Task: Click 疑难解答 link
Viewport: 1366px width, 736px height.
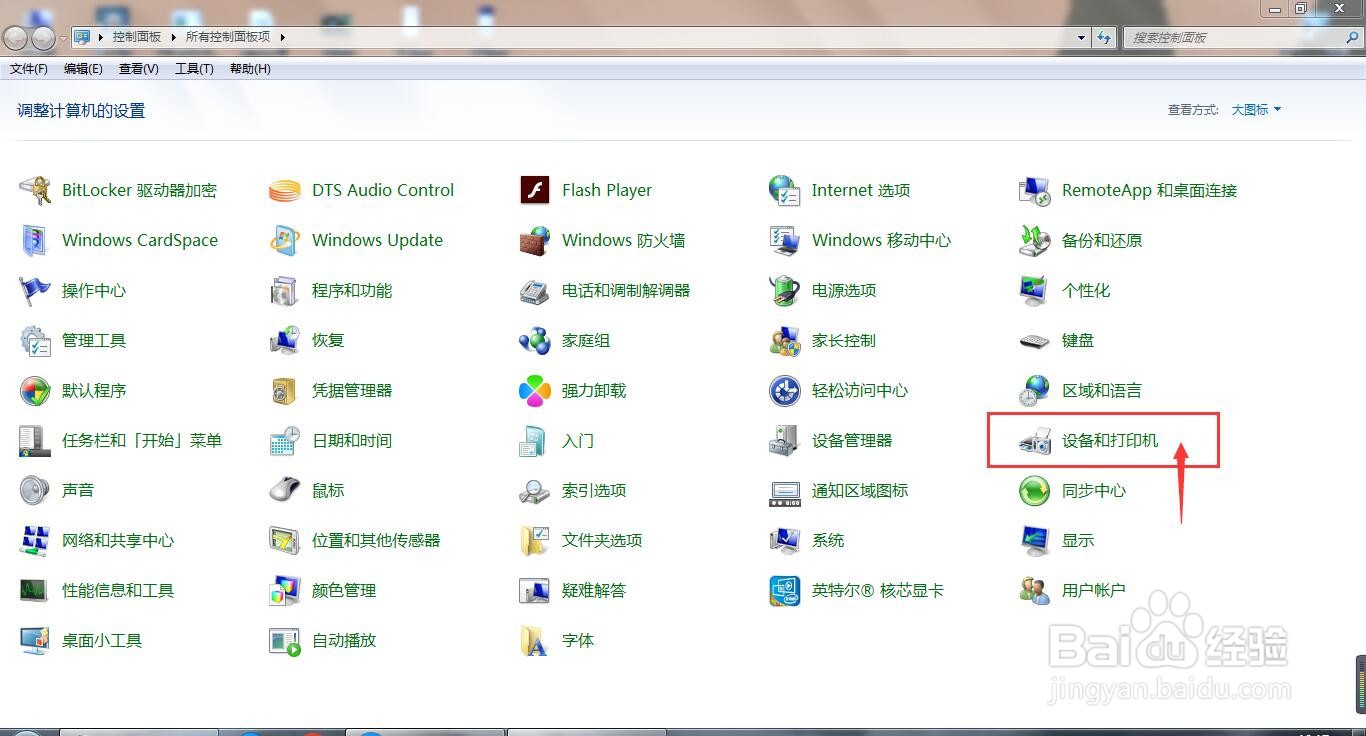Action: [594, 590]
